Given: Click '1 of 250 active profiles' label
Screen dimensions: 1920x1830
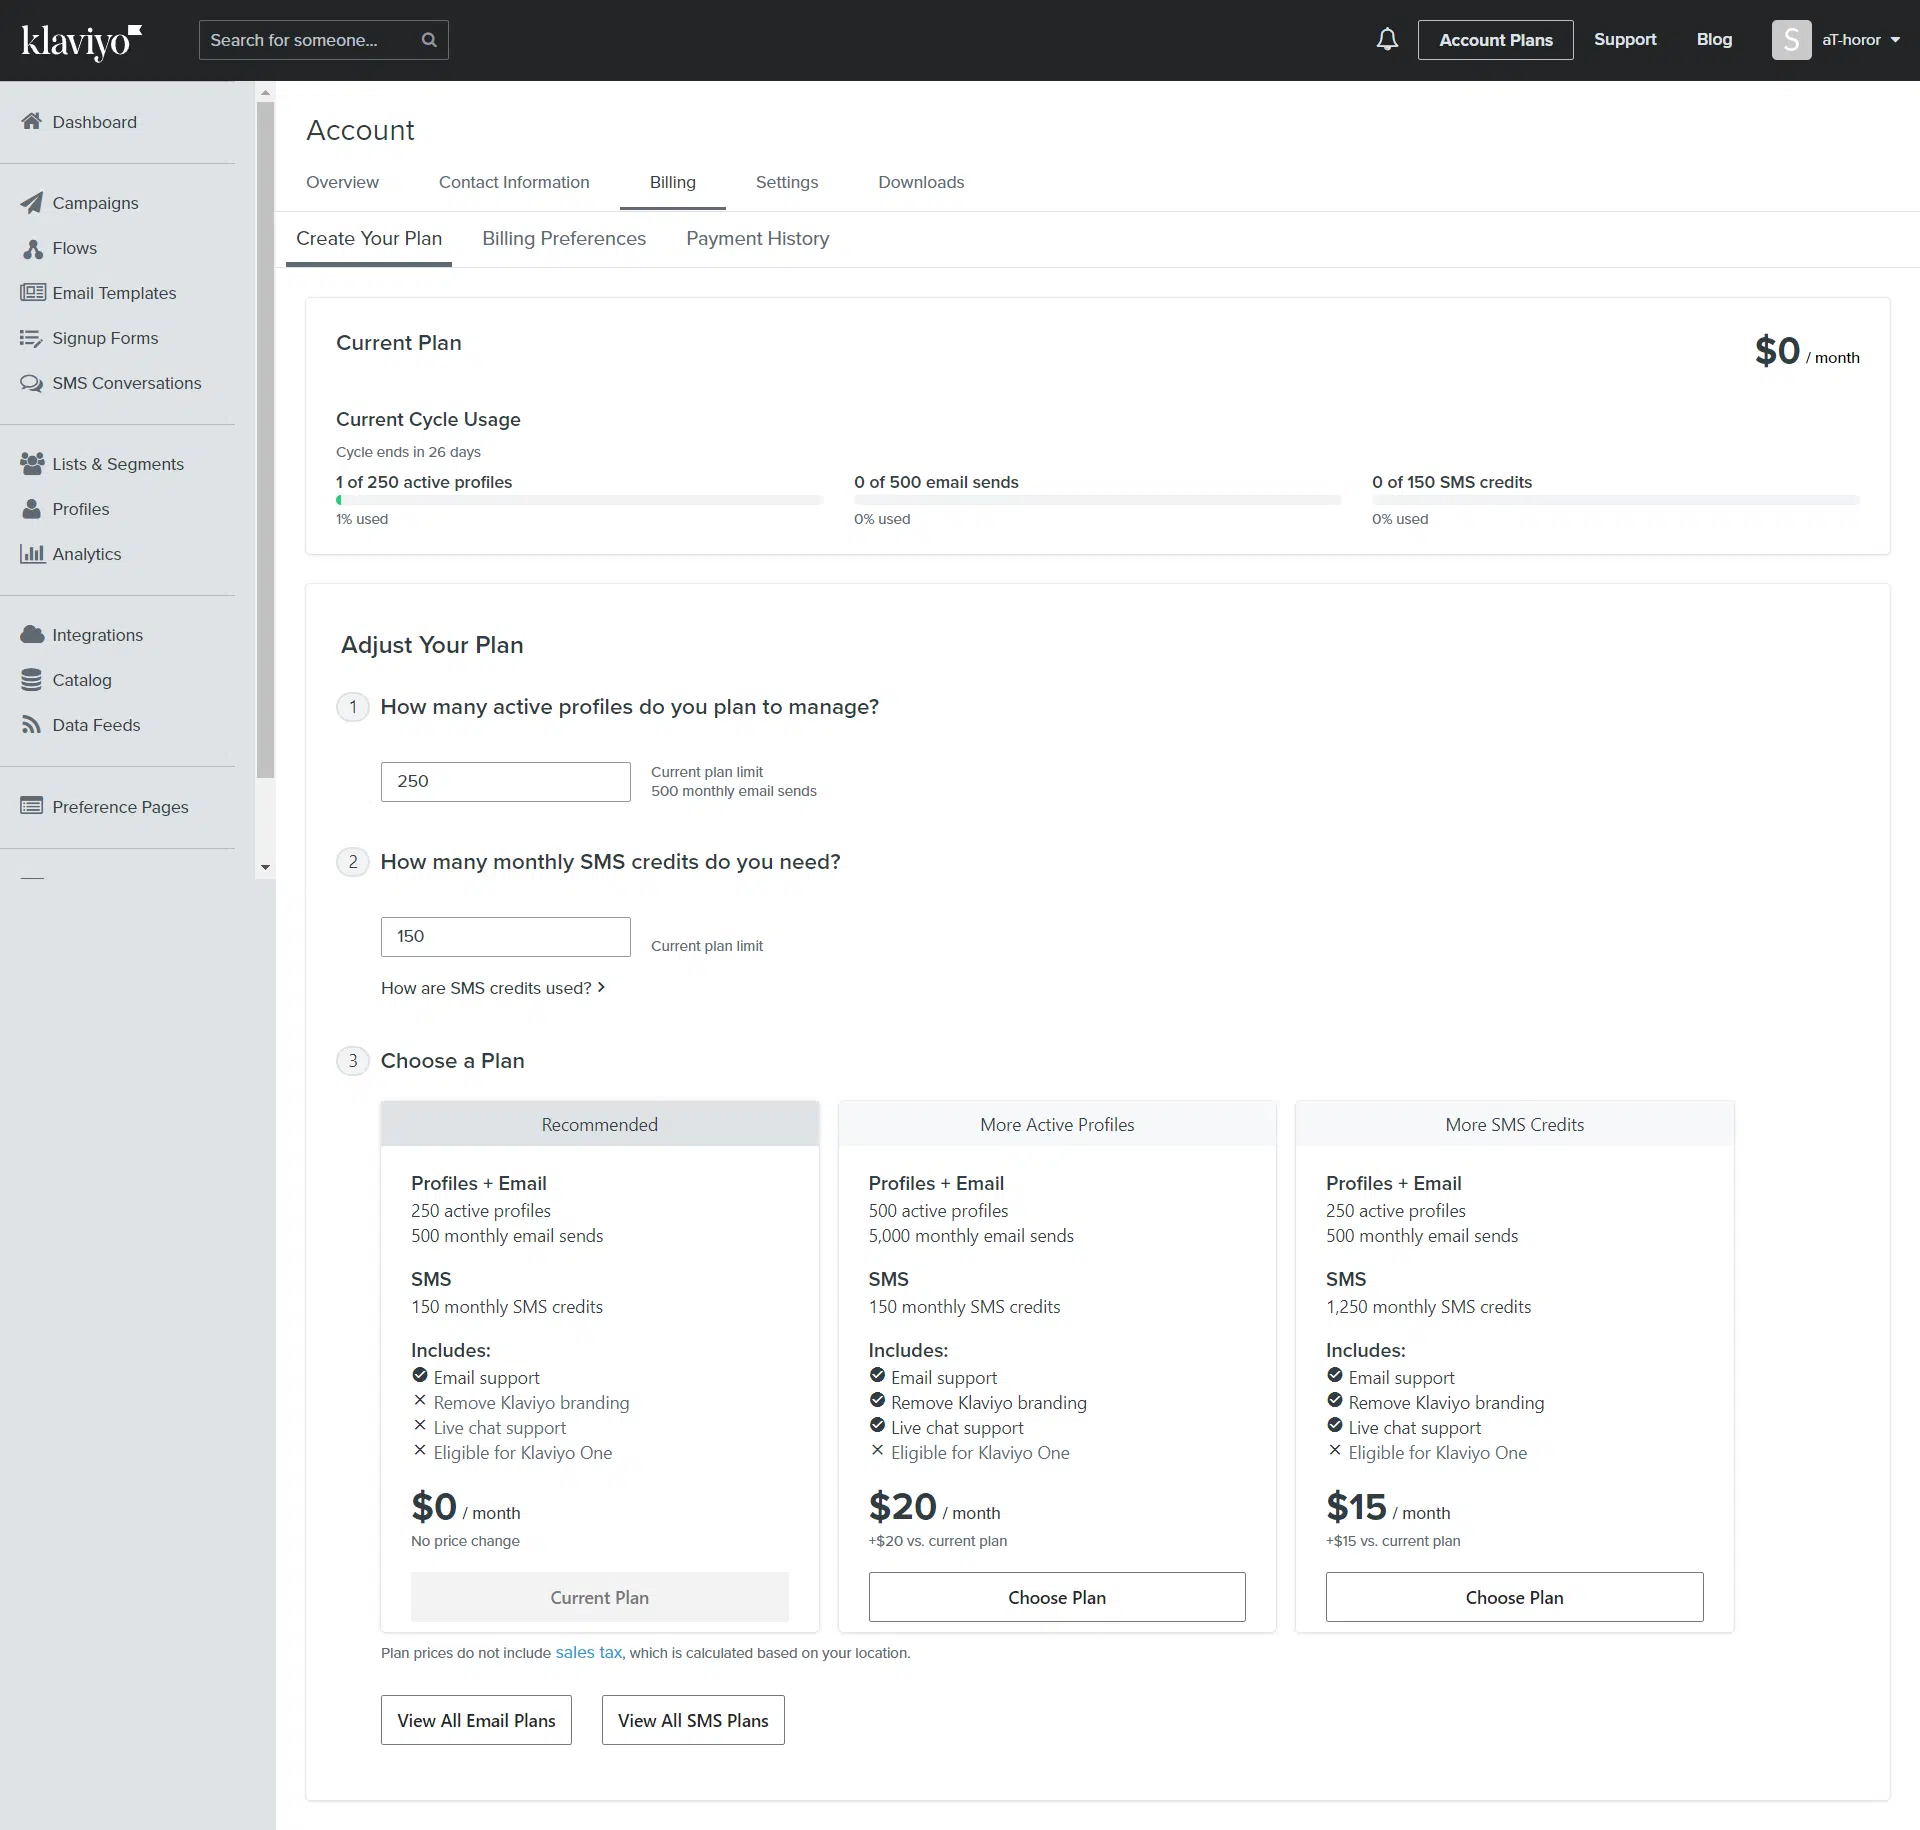Looking at the screenshot, I should coord(424,482).
